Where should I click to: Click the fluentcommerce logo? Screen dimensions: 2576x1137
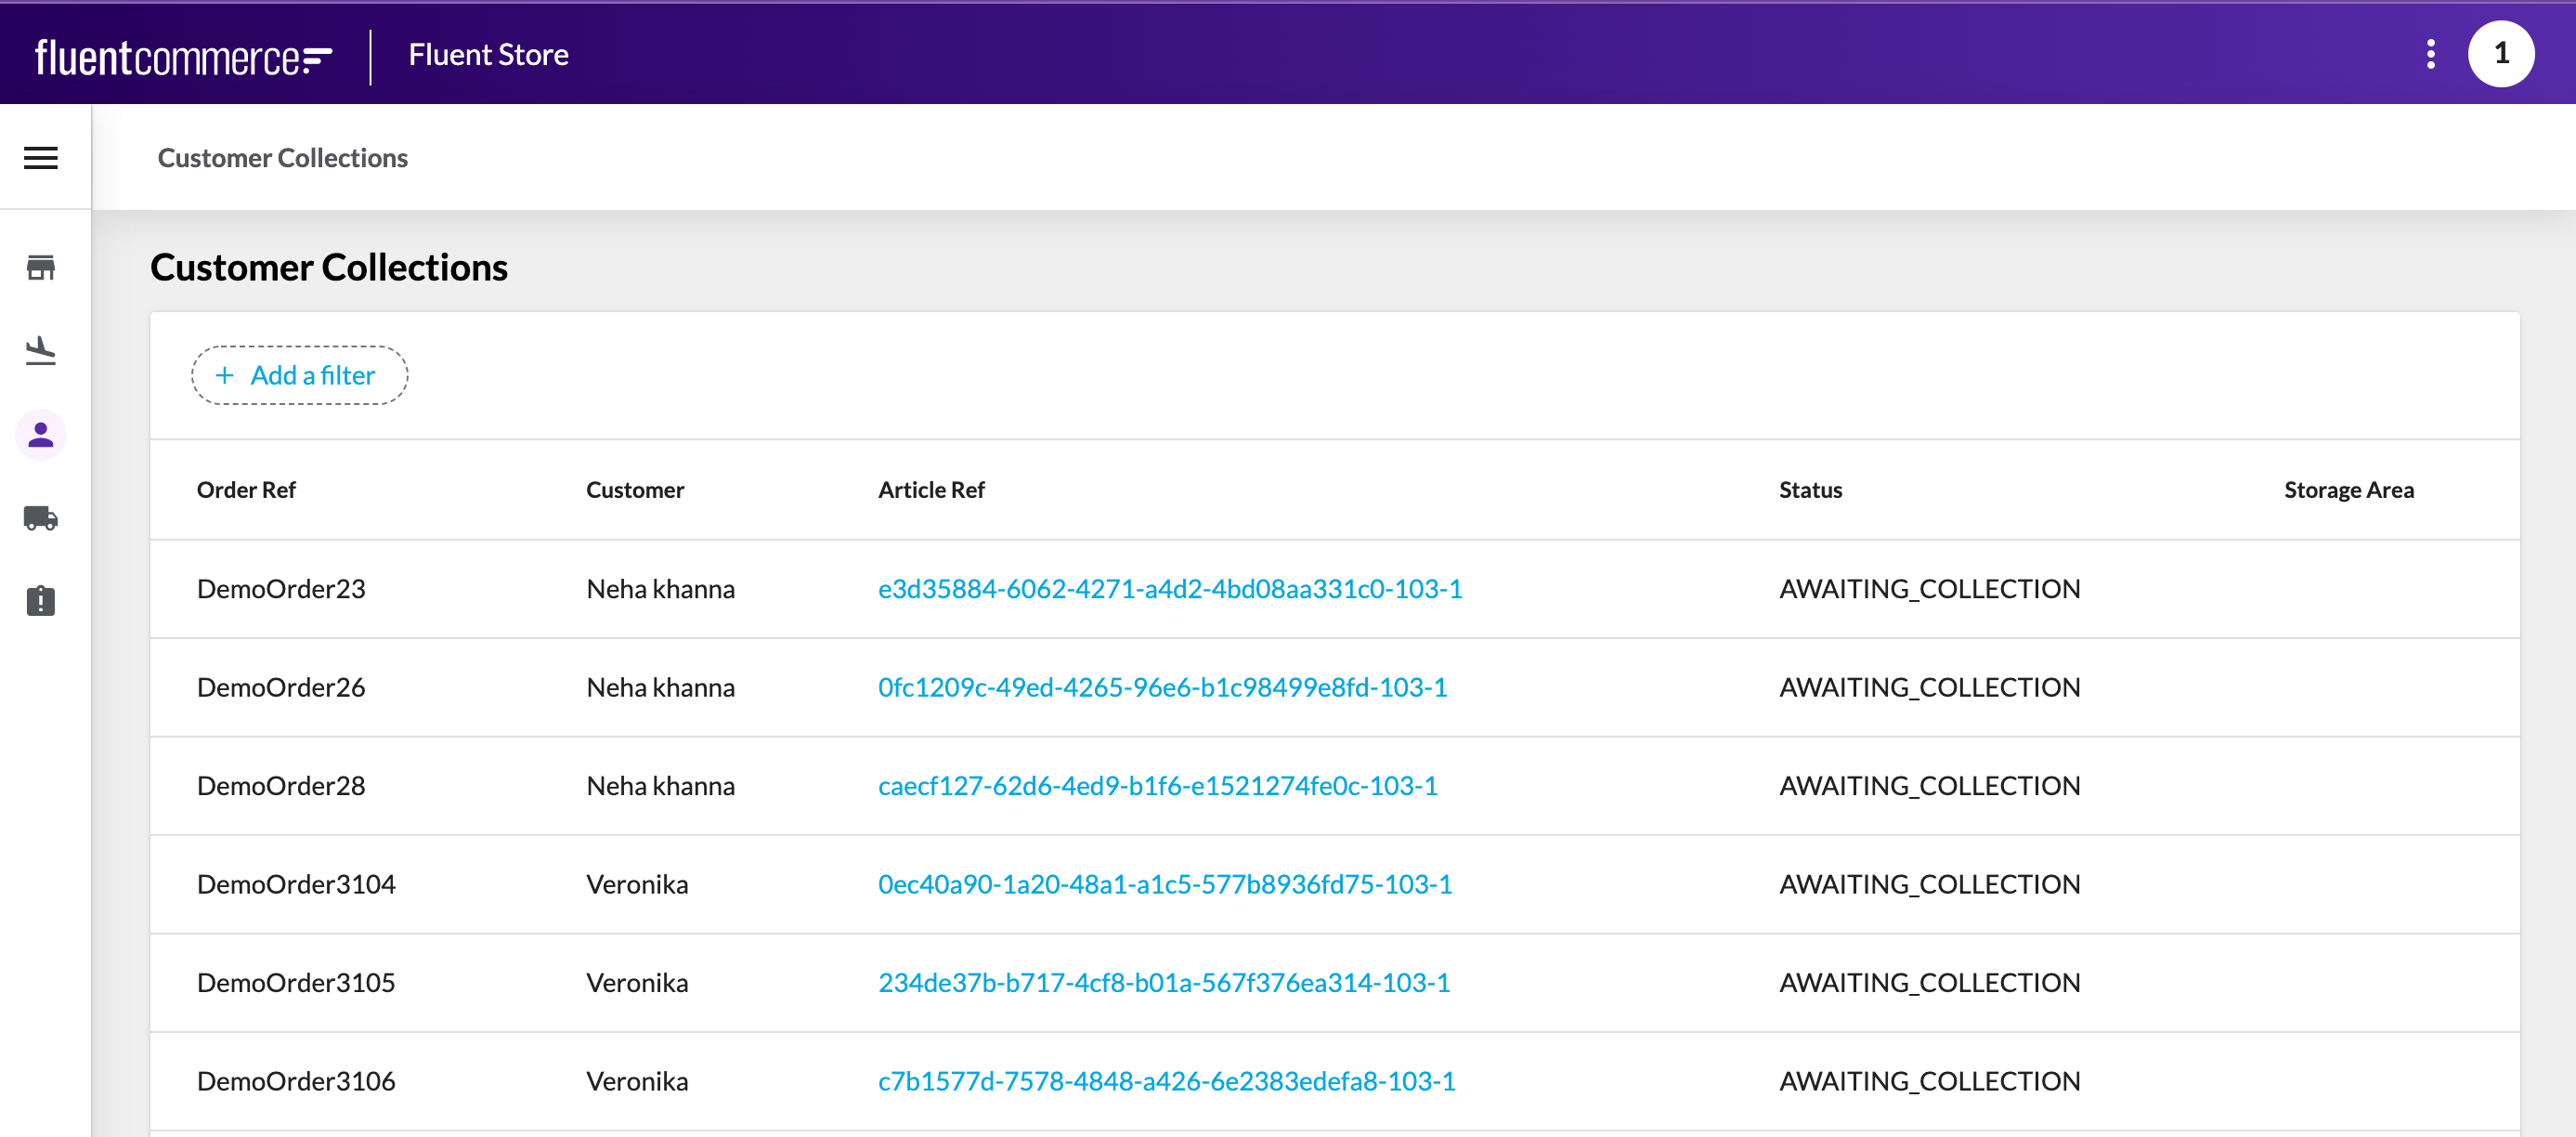[x=183, y=57]
